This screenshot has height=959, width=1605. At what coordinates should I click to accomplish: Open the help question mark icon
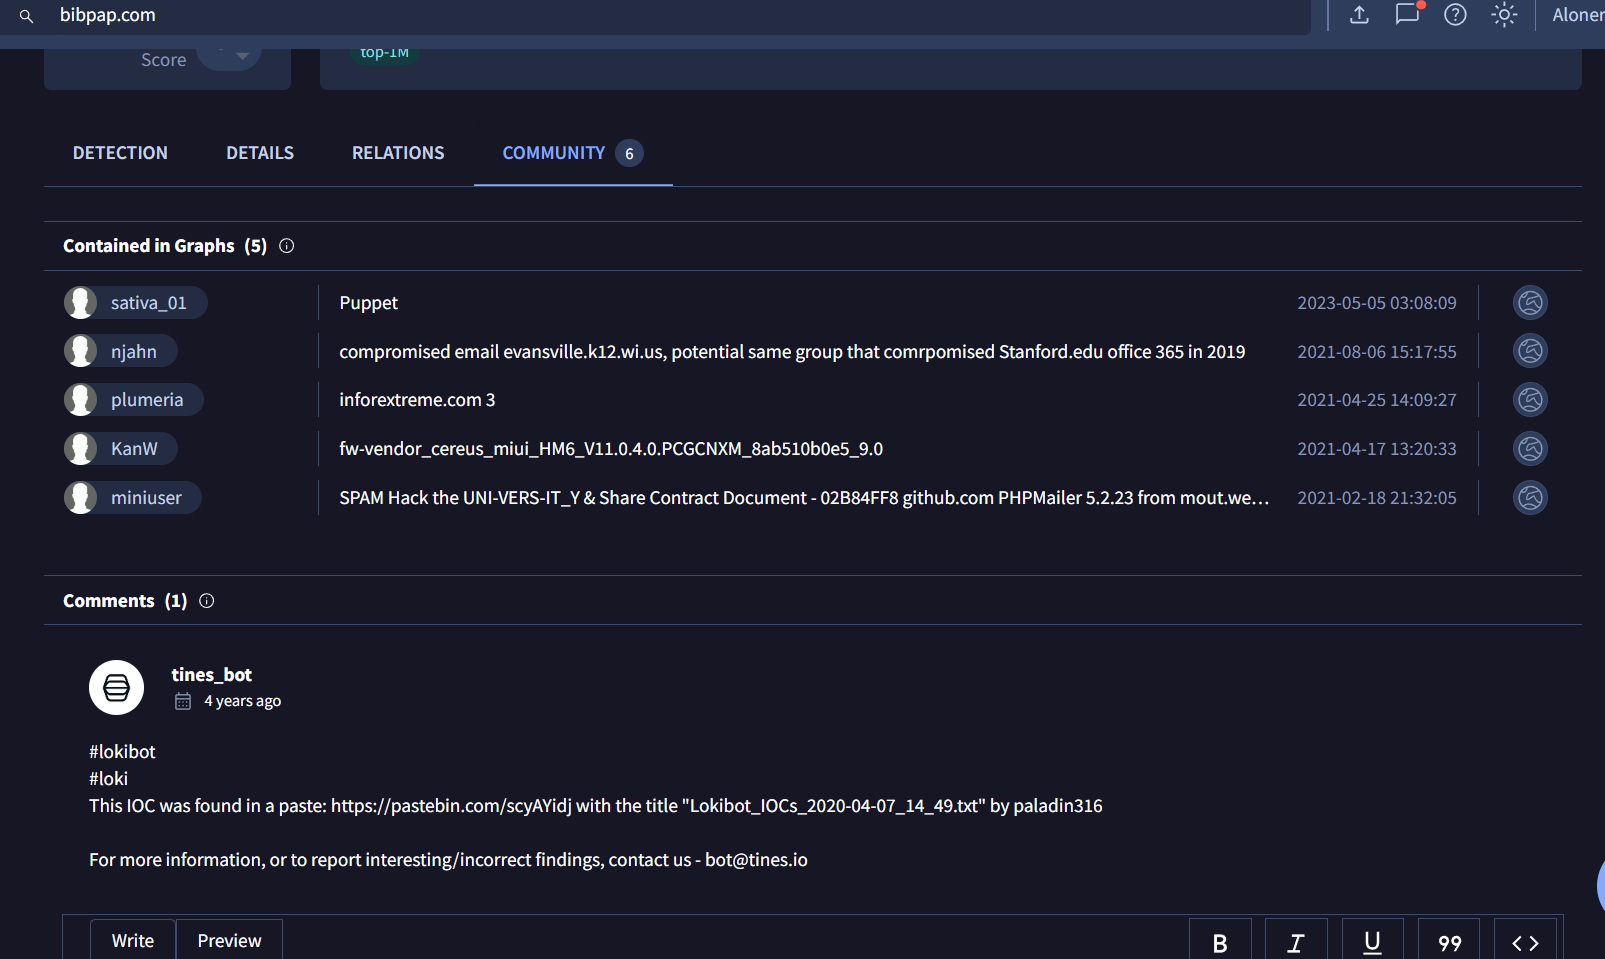click(1455, 15)
